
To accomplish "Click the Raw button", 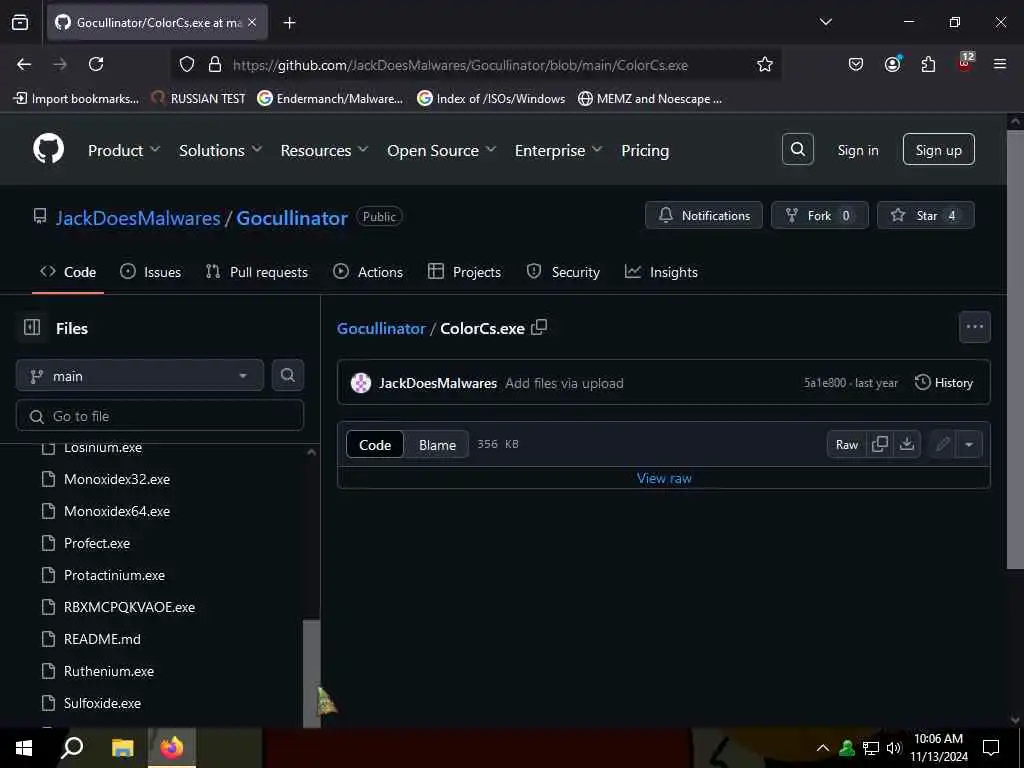I will (x=846, y=445).
